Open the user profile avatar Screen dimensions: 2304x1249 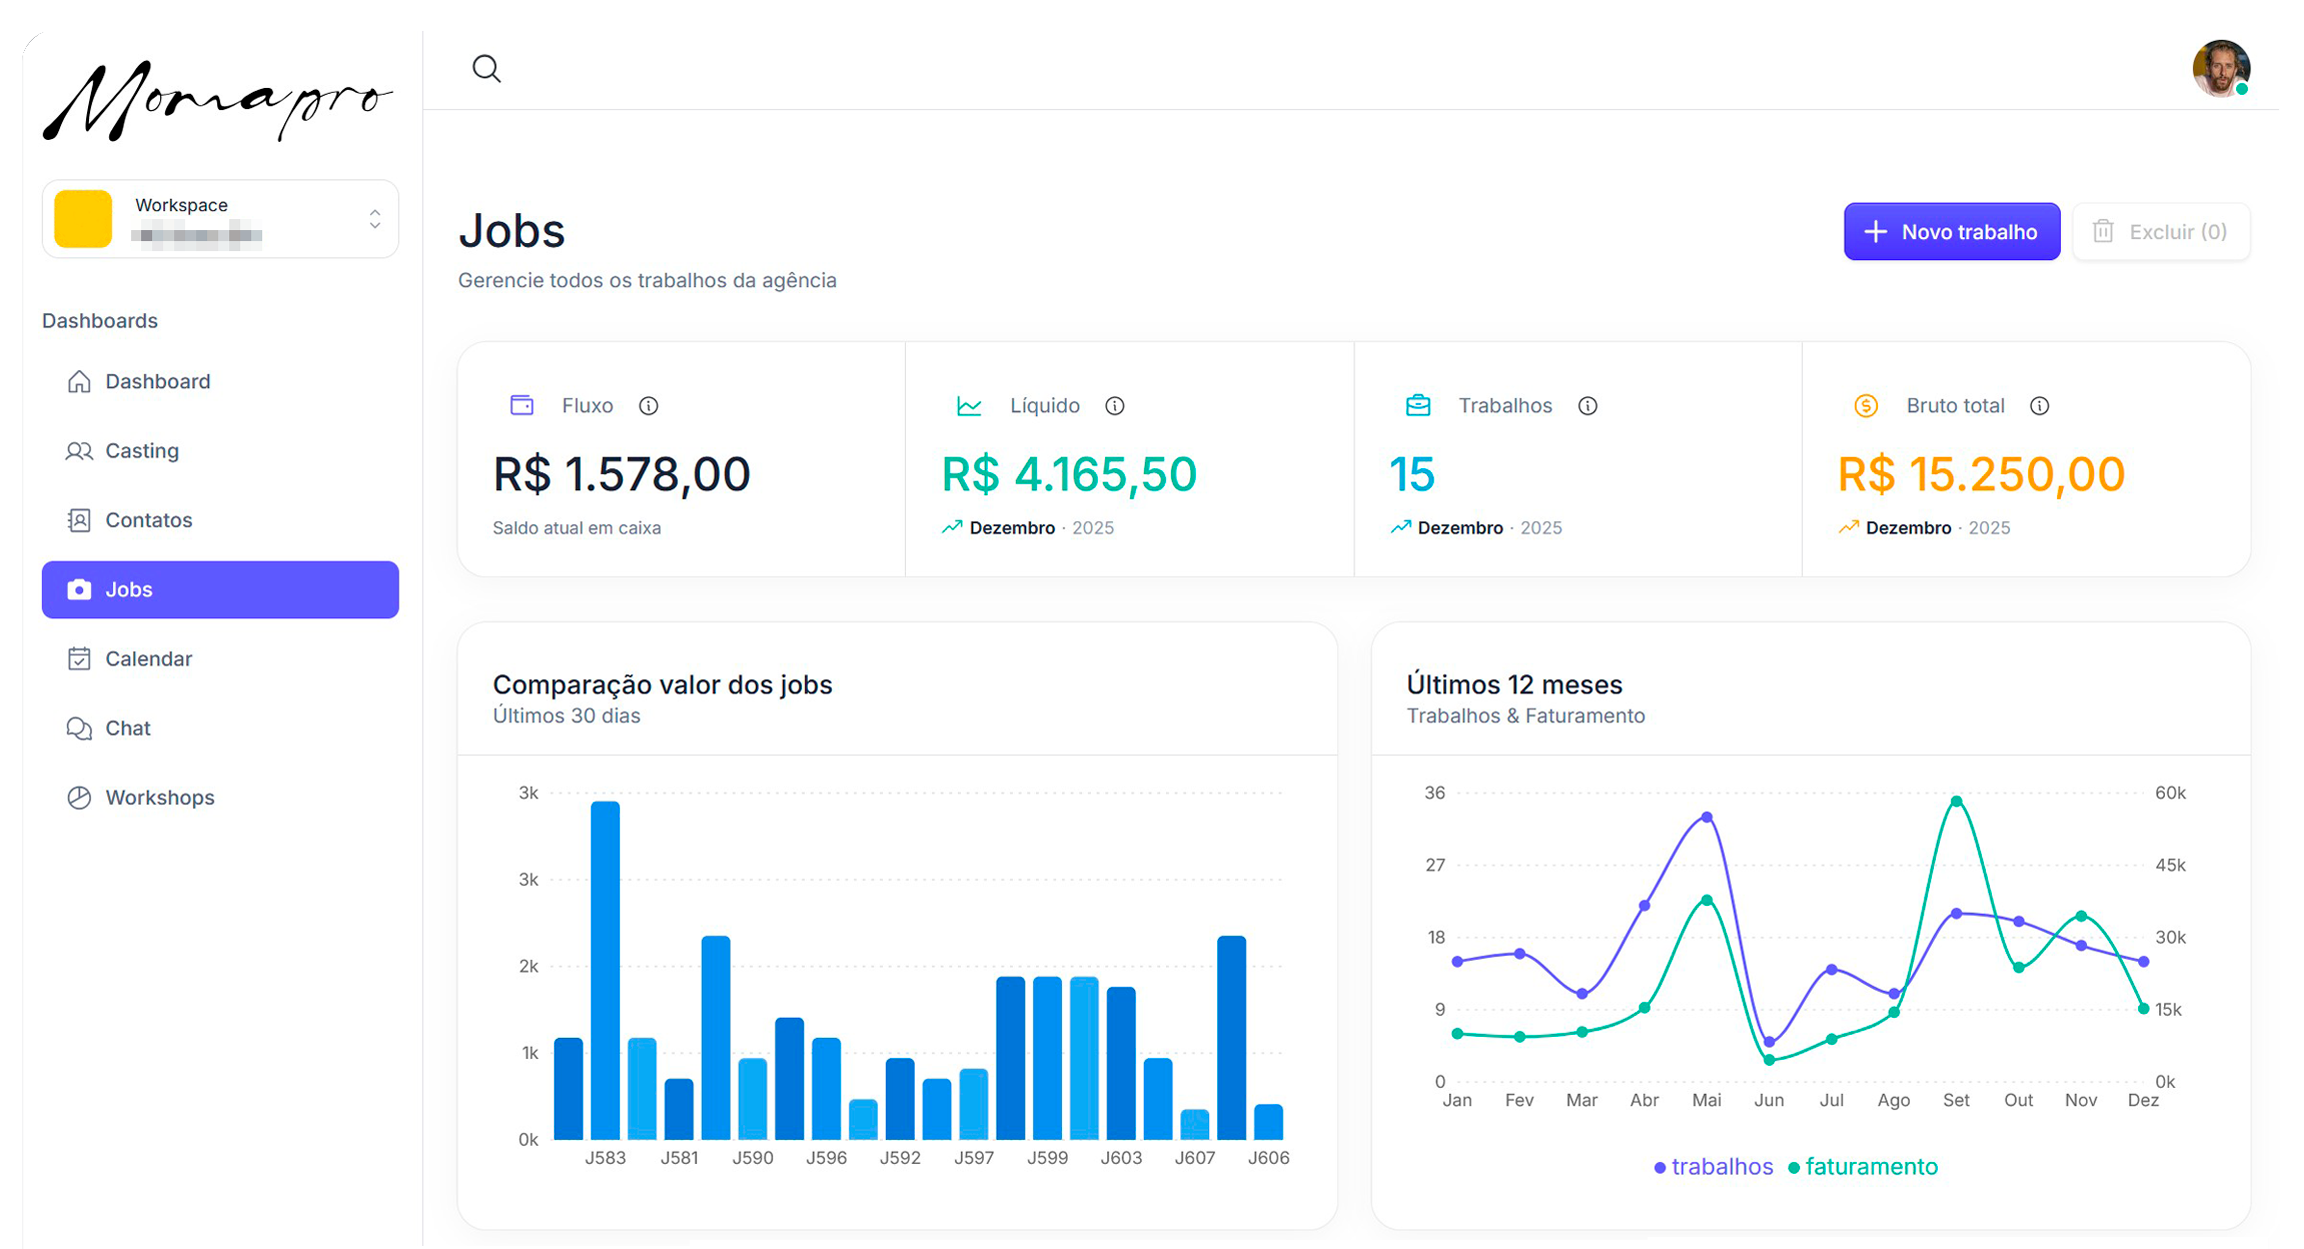(2220, 68)
